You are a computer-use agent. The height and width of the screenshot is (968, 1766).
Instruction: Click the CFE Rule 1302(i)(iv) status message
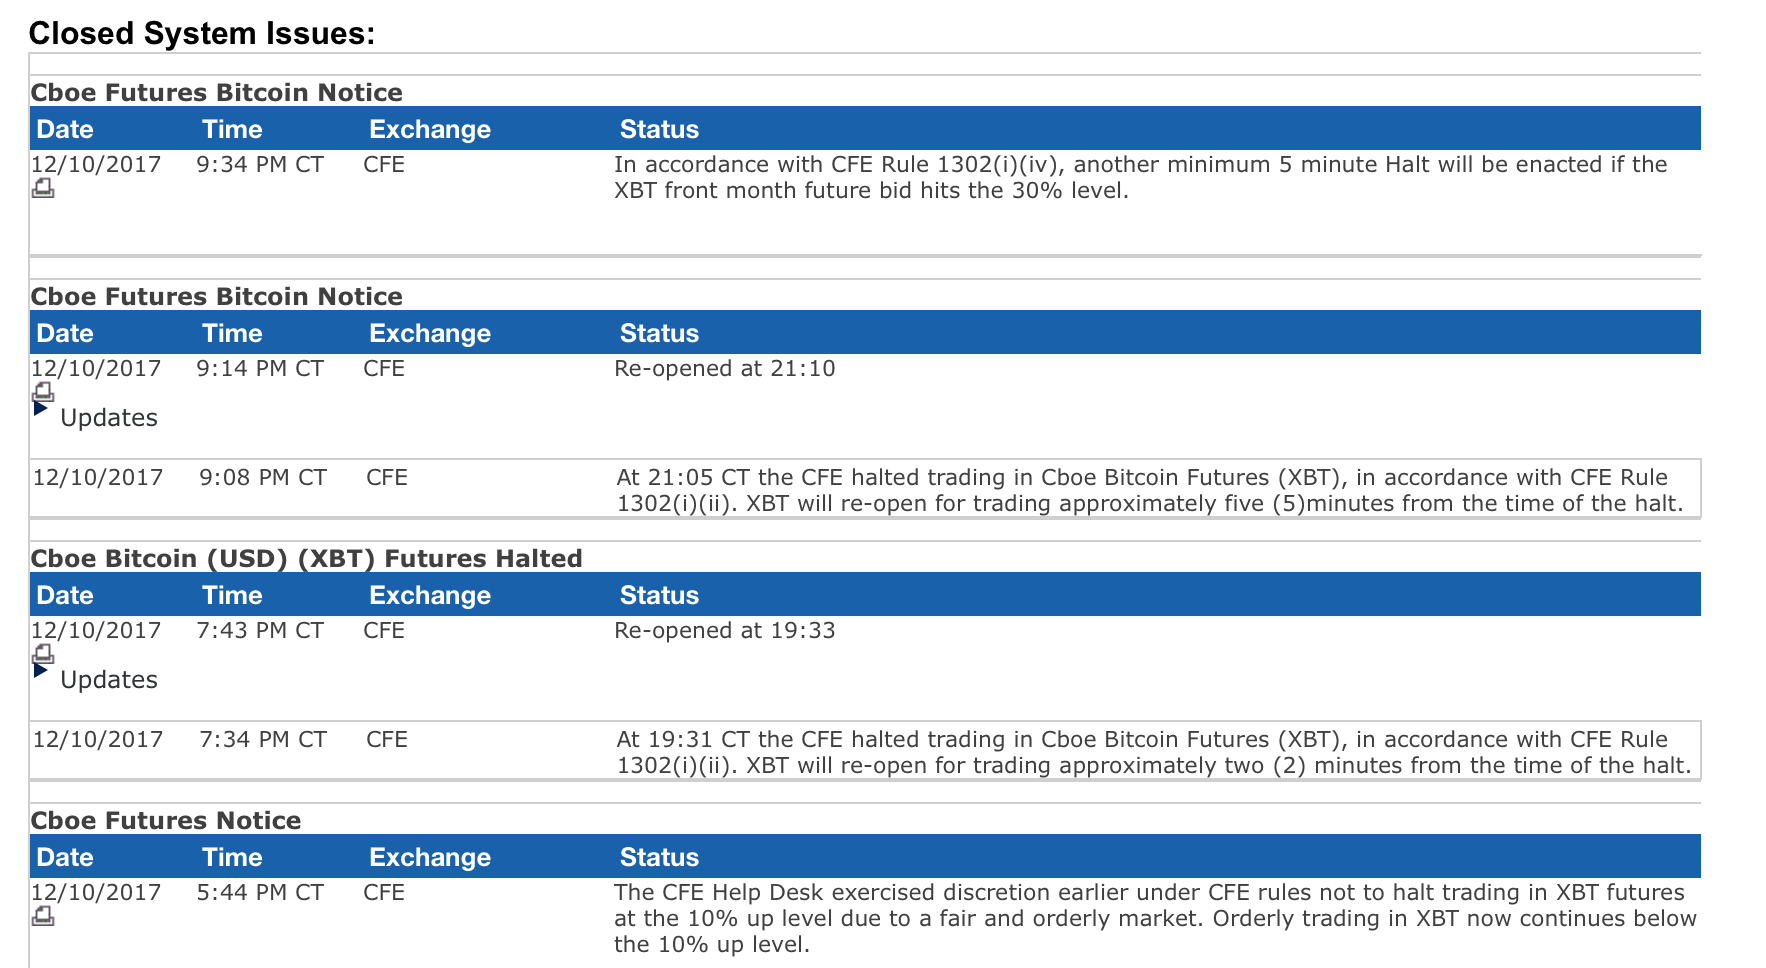tap(1140, 177)
